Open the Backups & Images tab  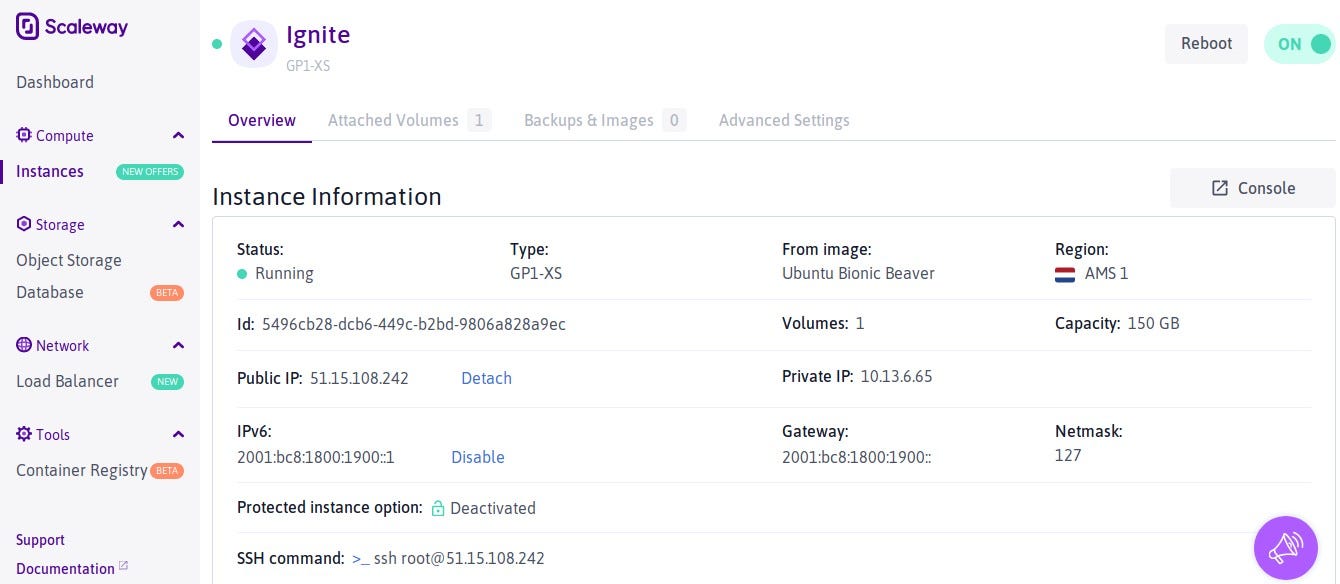(x=605, y=120)
